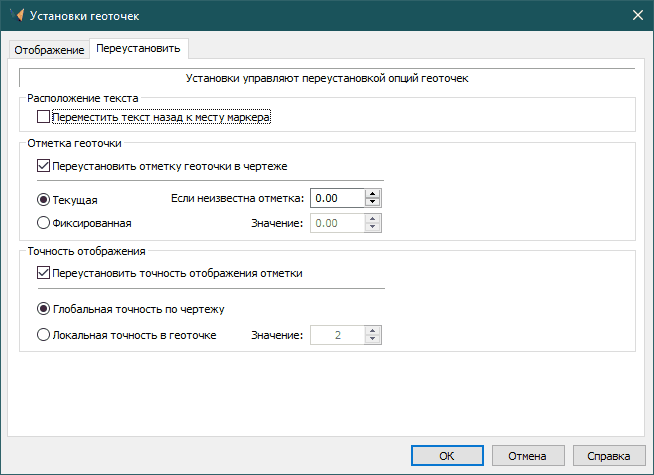654x475 pixels.
Task: Click the Если неизвестна отметка input field
Action: pyautogui.click(x=337, y=199)
